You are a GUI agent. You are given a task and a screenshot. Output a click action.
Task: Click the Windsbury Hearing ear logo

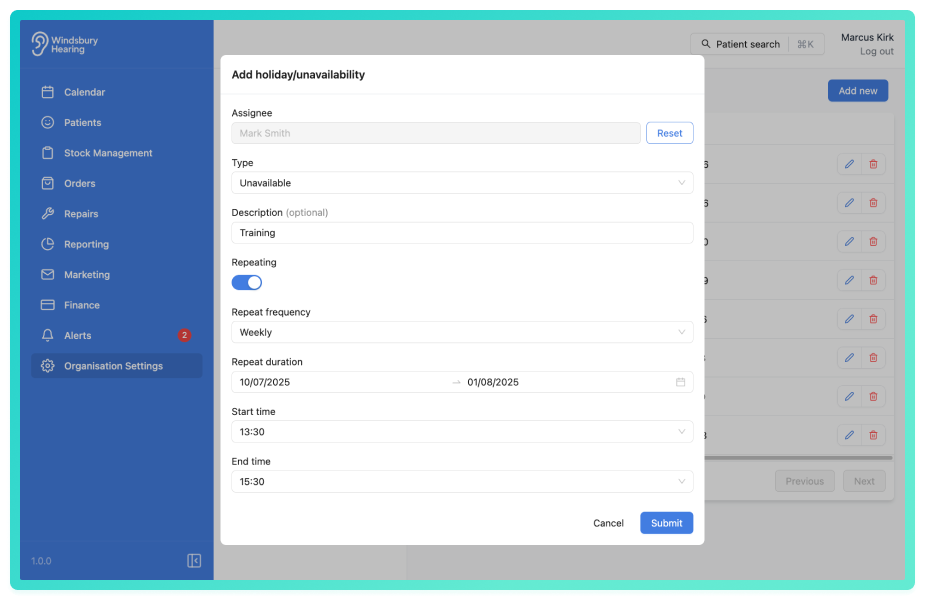[x=40, y=44]
